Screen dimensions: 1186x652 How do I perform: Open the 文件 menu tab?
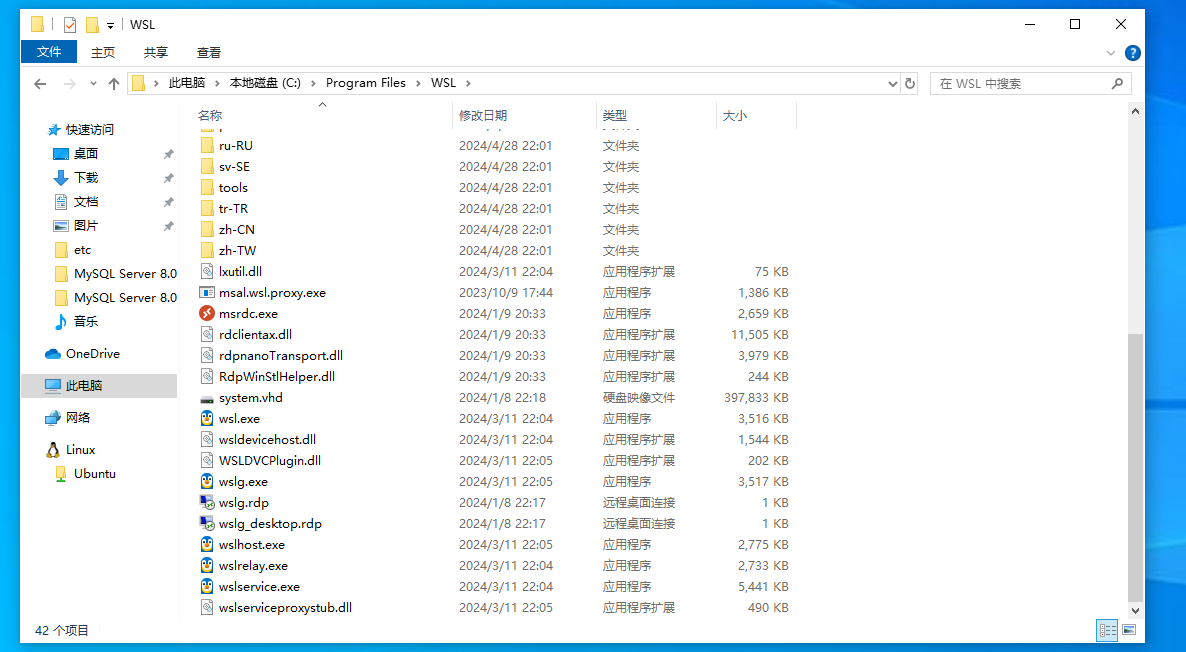(x=49, y=52)
